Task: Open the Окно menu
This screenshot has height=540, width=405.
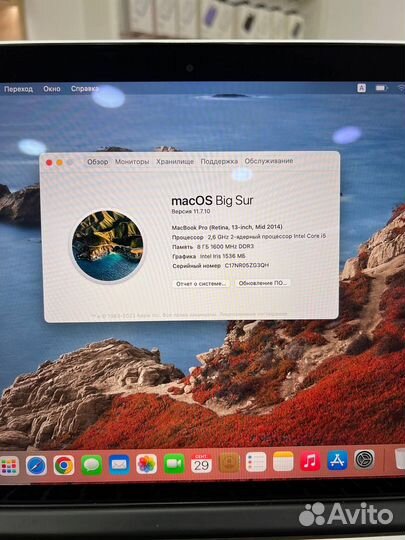Action: tap(52, 89)
